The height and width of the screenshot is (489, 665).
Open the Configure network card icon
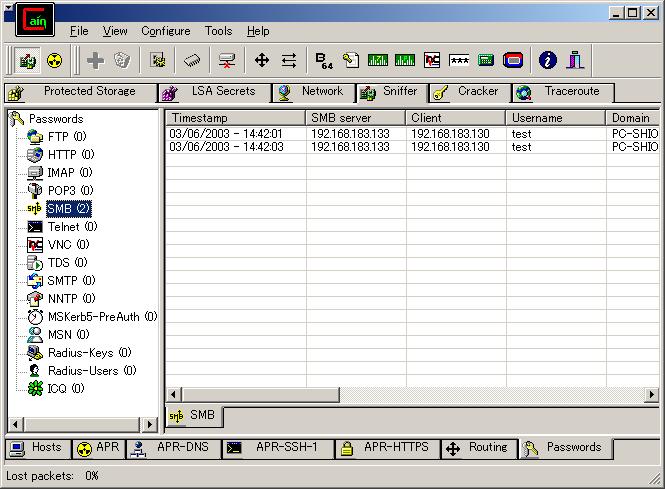pyautogui.click(x=158, y=61)
